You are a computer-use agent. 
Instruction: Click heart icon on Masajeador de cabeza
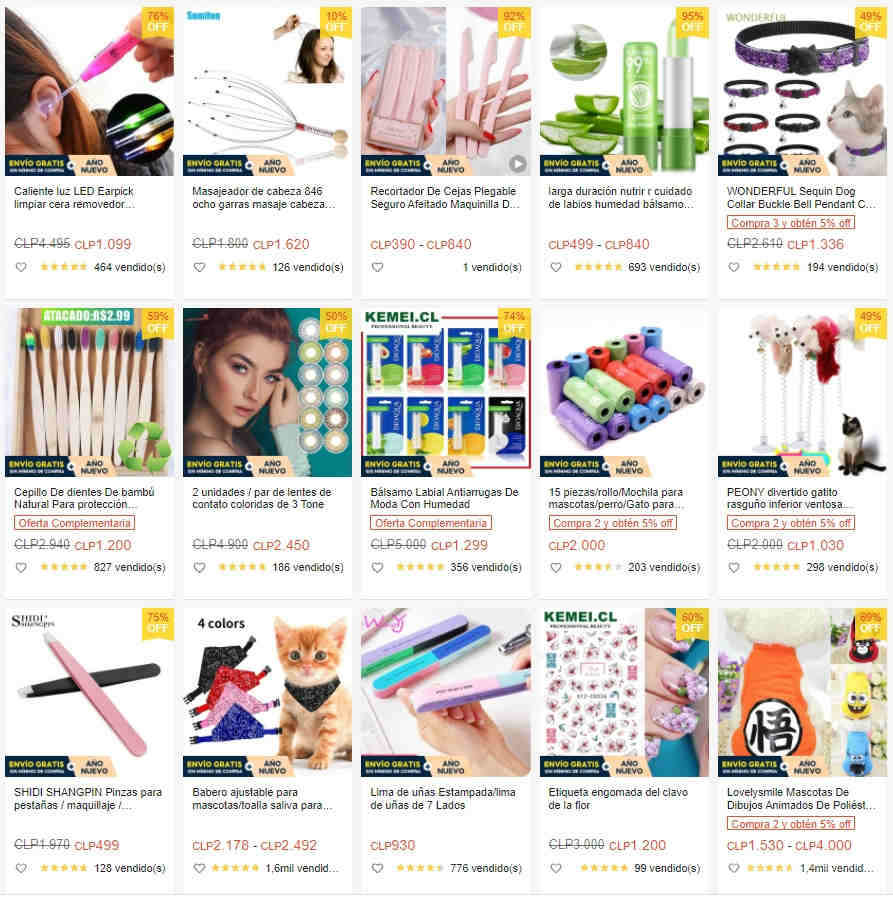(x=199, y=267)
